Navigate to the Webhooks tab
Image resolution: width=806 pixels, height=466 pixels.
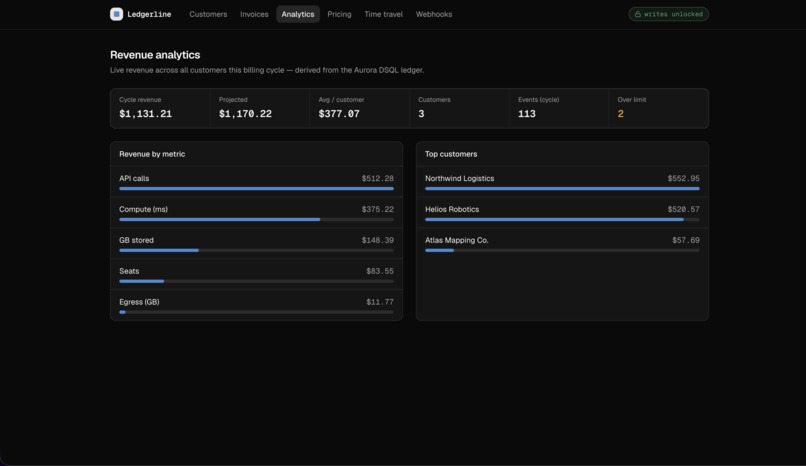pos(434,14)
